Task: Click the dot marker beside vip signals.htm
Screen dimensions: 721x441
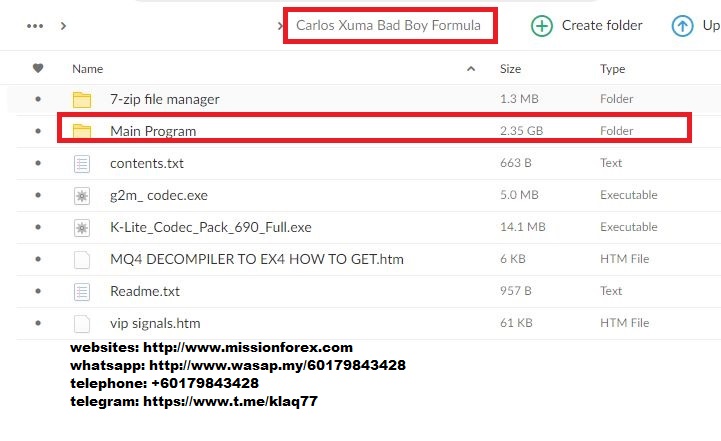Action: (38, 323)
